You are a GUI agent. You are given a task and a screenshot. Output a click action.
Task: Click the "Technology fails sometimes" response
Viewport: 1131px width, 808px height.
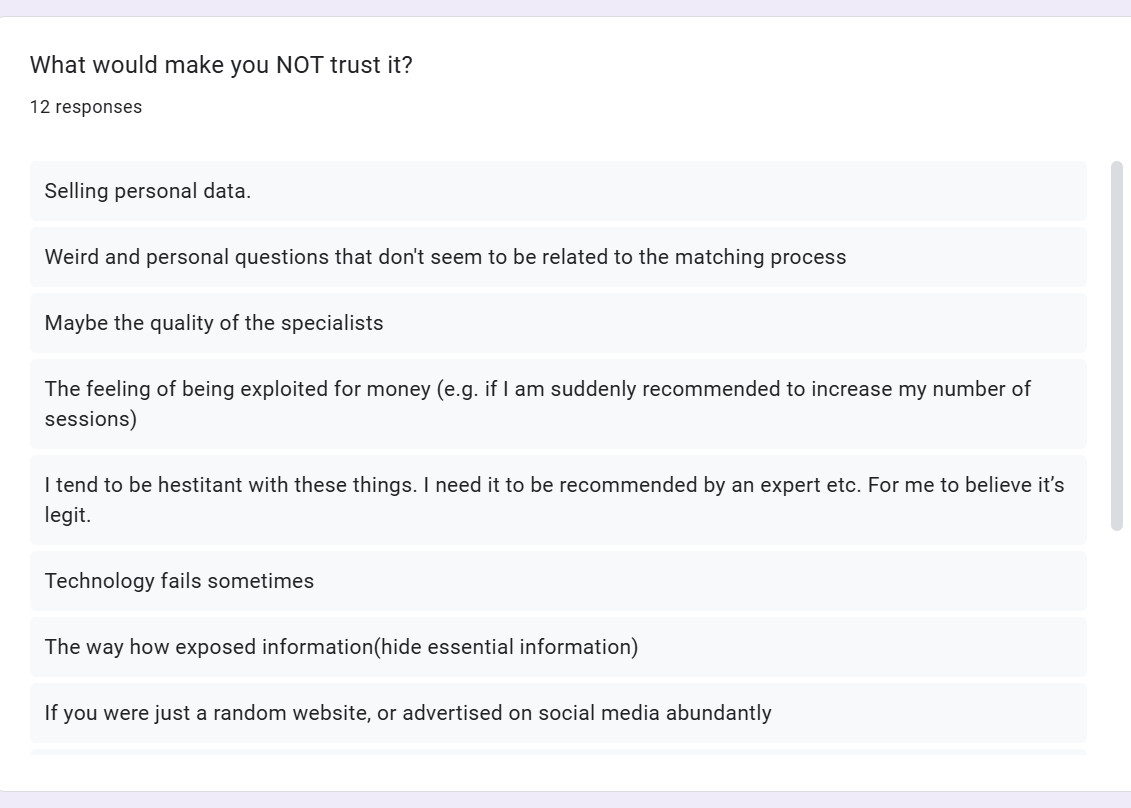coord(179,581)
